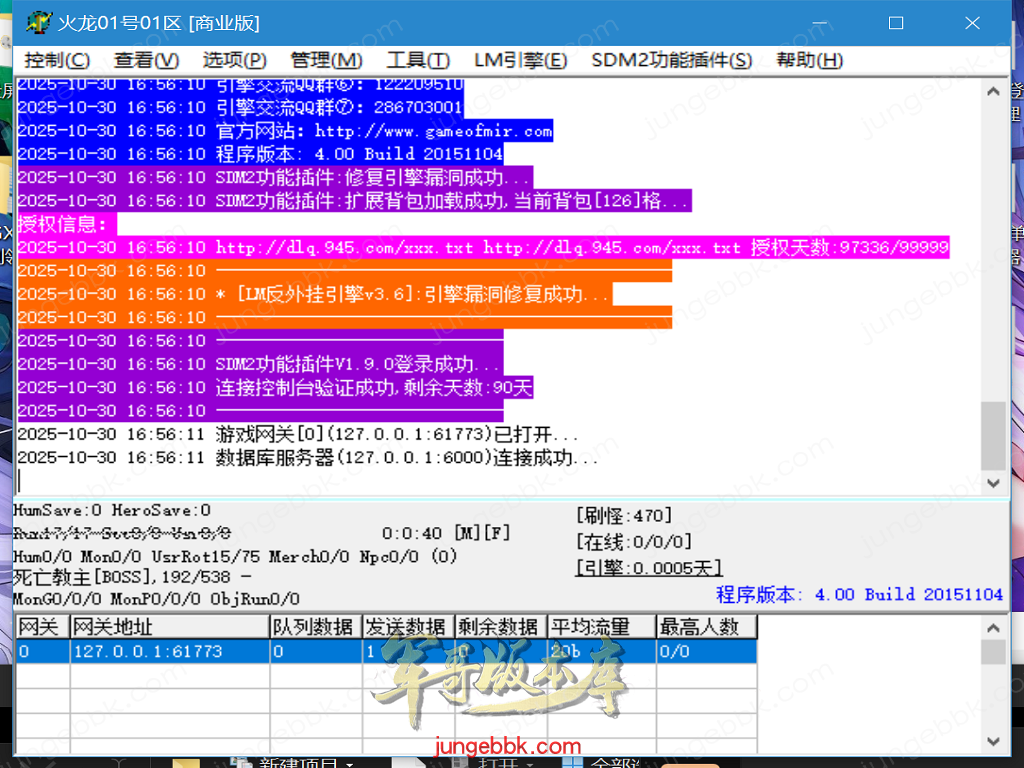1024x768 pixels.
Task: Click the log panel scroll-up arrow
Action: point(993,91)
